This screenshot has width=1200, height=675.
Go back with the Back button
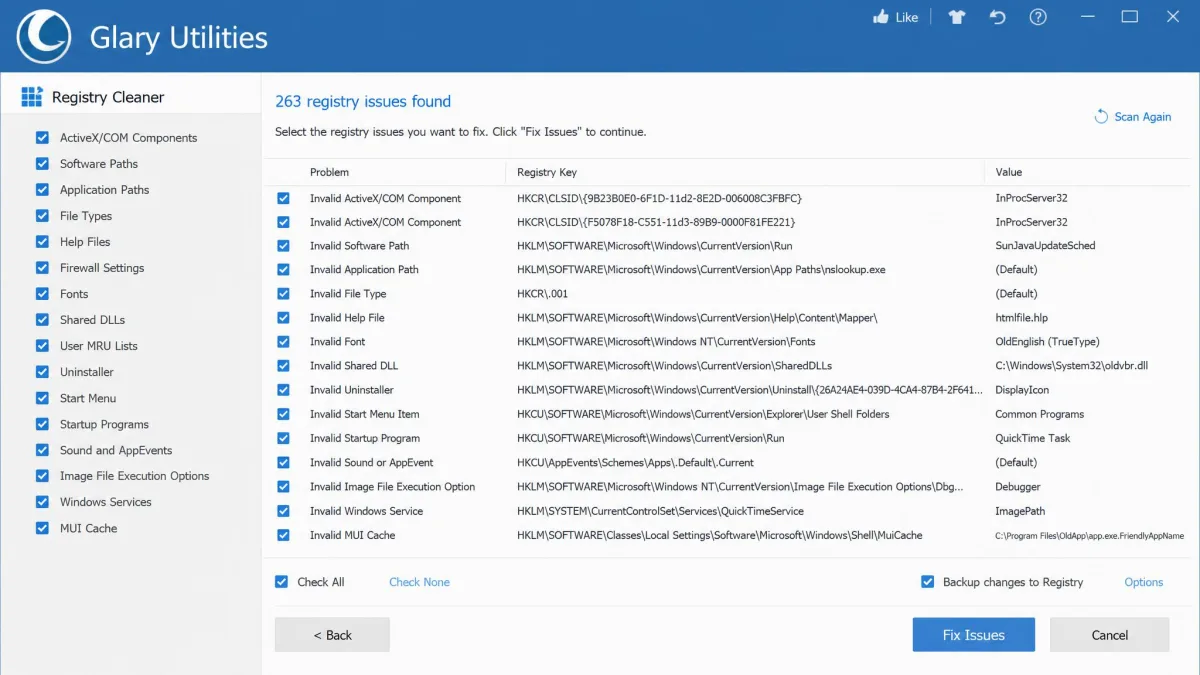pyautogui.click(x=332, y=635)
